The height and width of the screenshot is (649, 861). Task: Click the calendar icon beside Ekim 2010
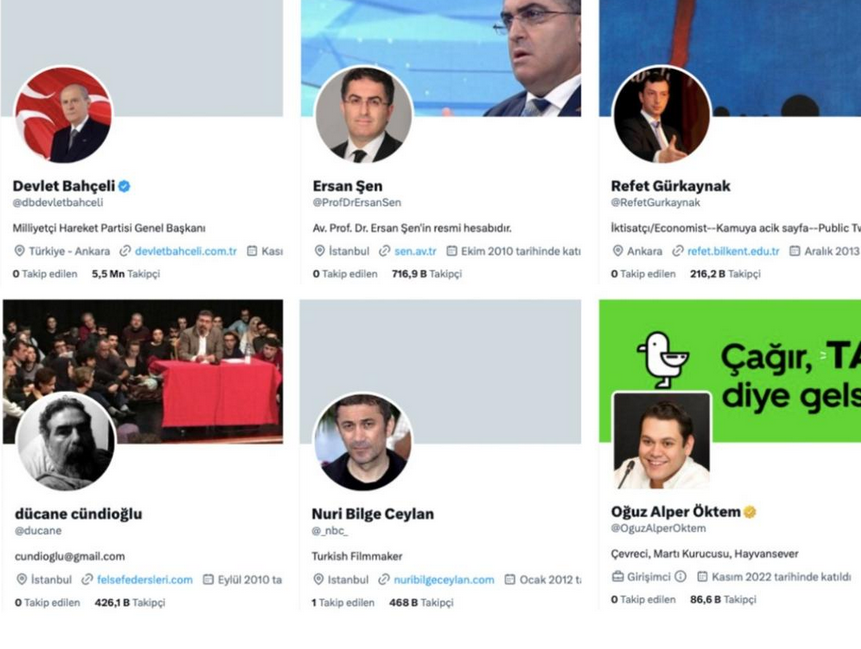coord(452,251)
